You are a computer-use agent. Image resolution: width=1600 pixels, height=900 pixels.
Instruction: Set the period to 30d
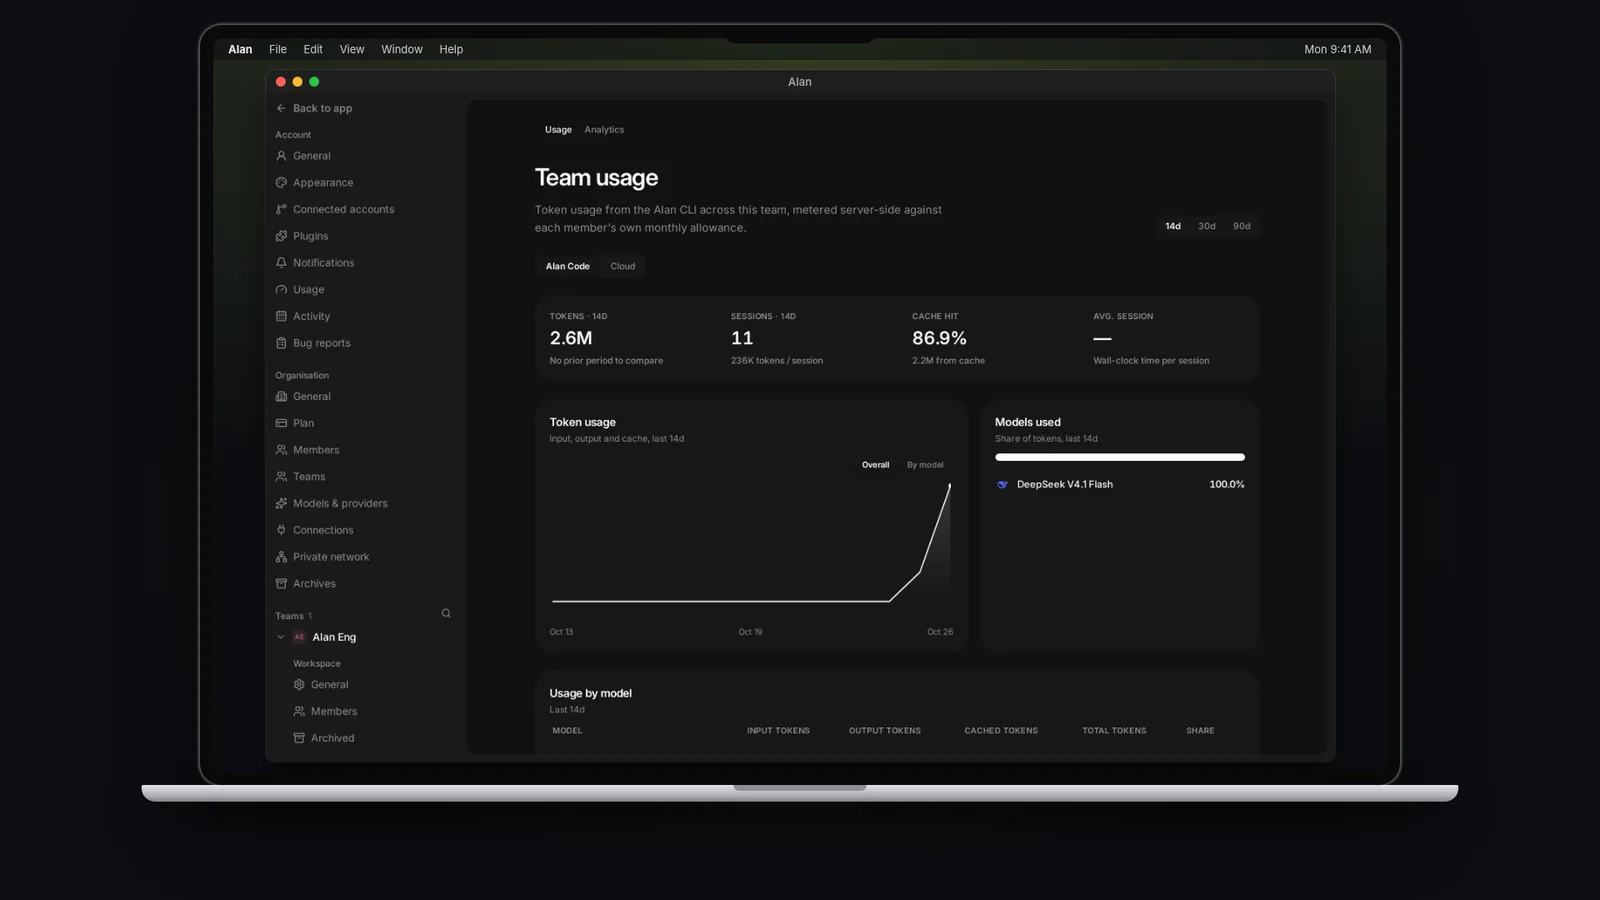[1207, 226]
